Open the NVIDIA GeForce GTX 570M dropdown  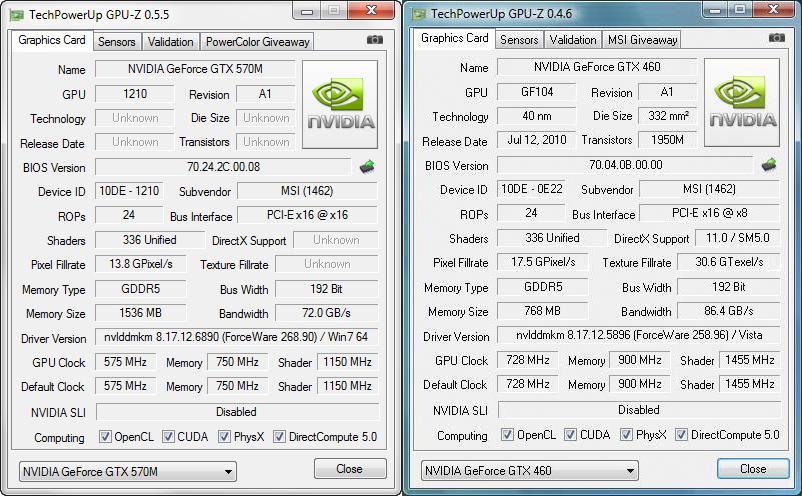128,471
